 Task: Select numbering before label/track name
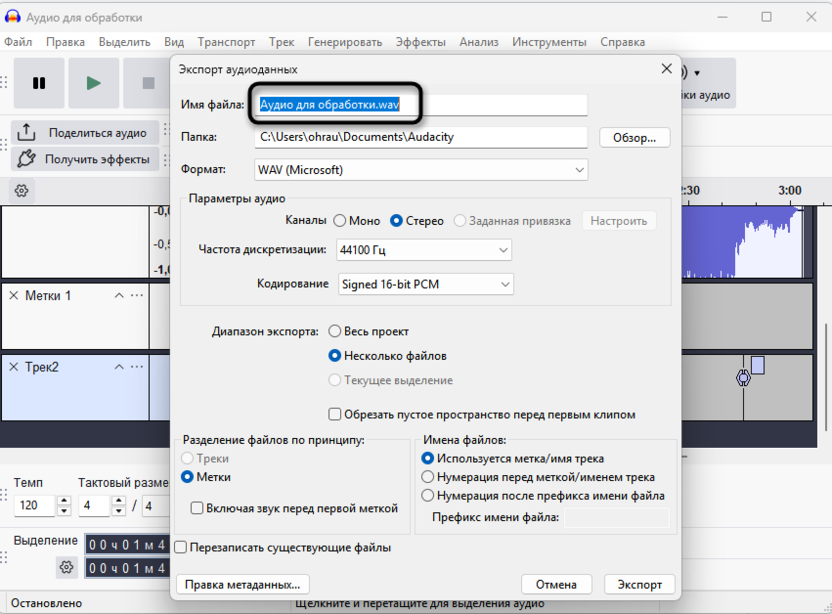[427, 477]
